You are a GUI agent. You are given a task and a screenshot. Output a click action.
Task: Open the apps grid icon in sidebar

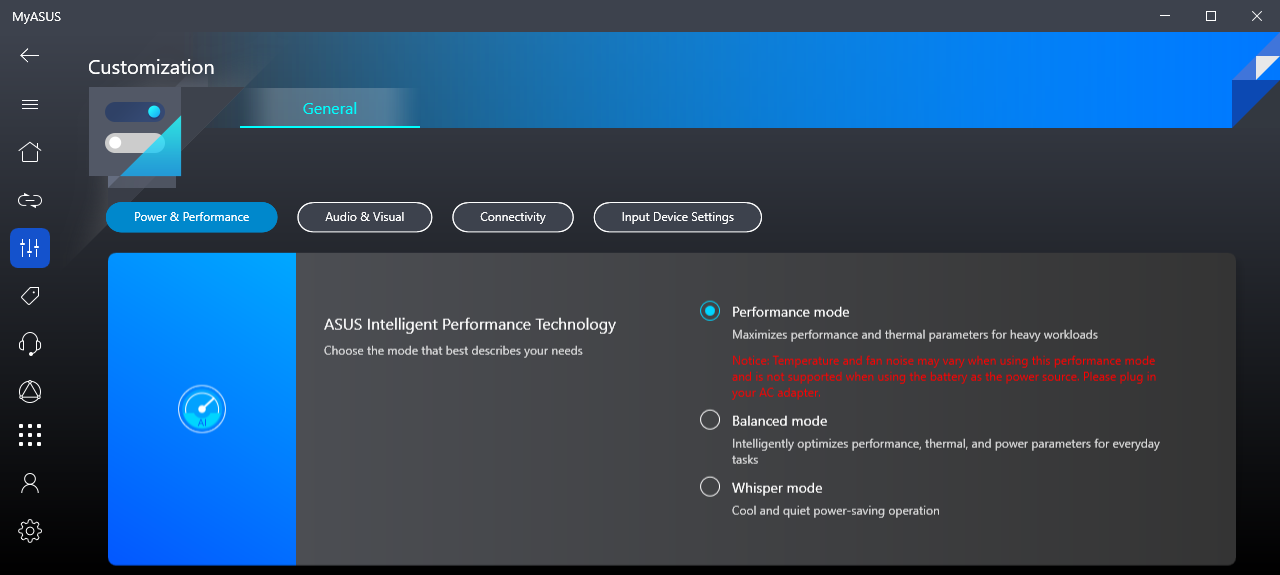click(30, 435)
